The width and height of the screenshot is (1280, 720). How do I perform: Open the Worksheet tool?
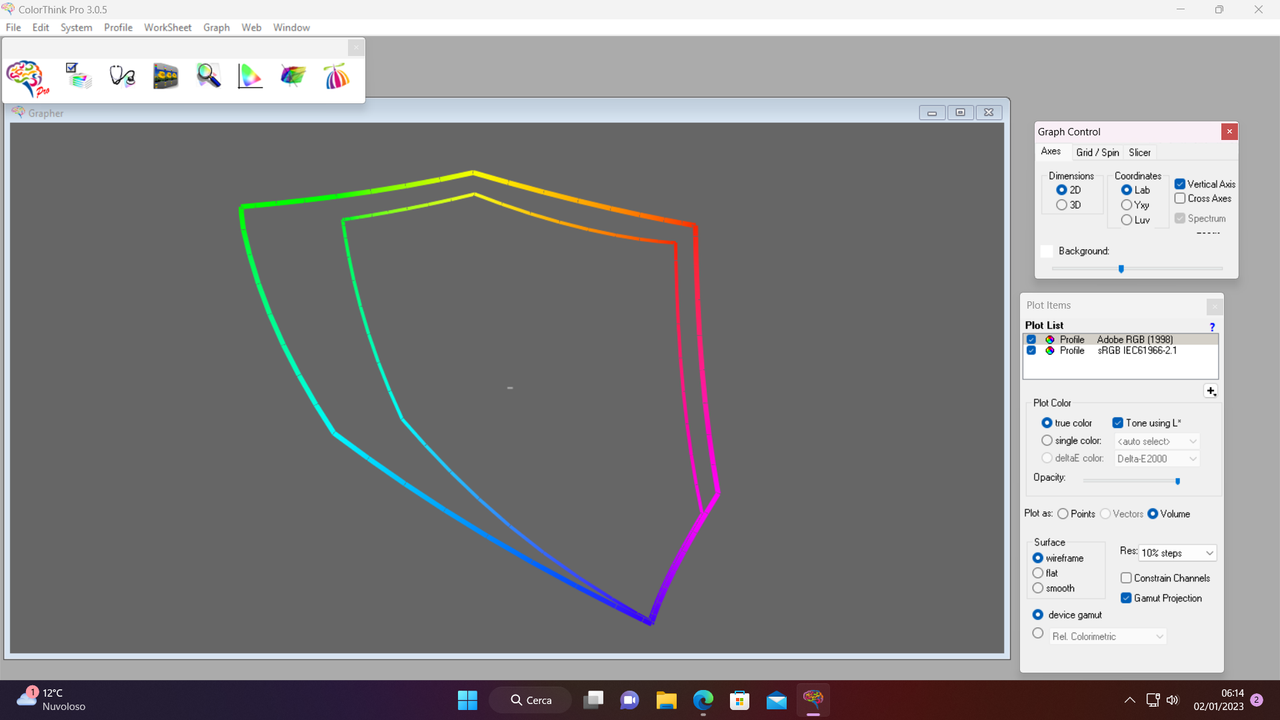tap(79, 76)
